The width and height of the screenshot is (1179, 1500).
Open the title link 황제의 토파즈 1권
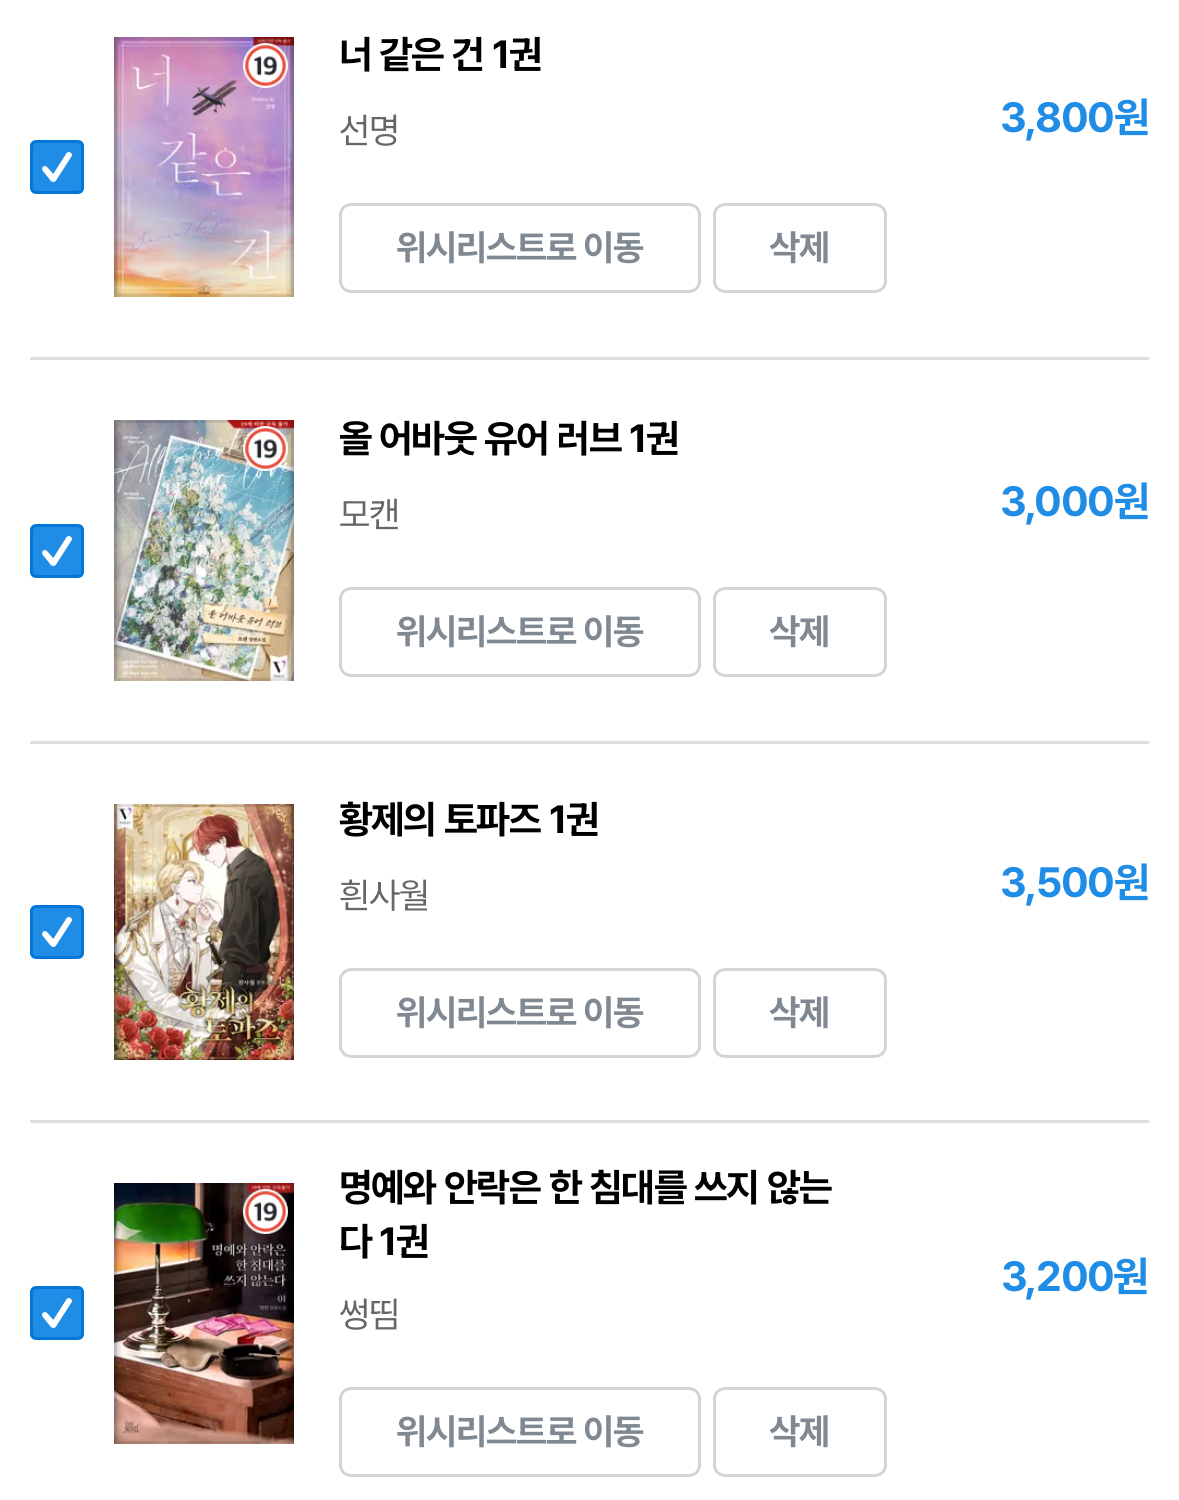coord(469,819)
